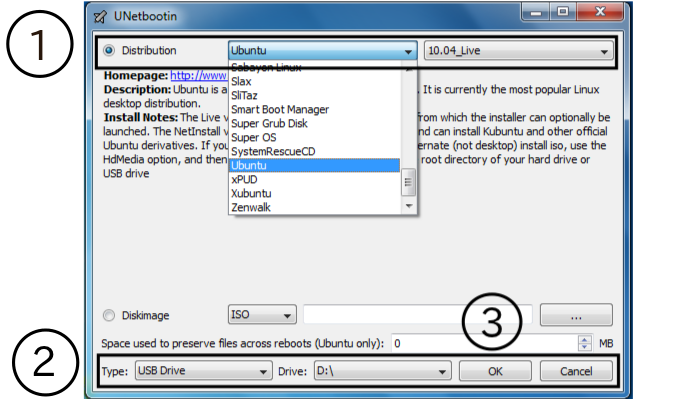Click the persistent space MB value field
Viewport: 700px width, 399px height.
tap(484, 343)
